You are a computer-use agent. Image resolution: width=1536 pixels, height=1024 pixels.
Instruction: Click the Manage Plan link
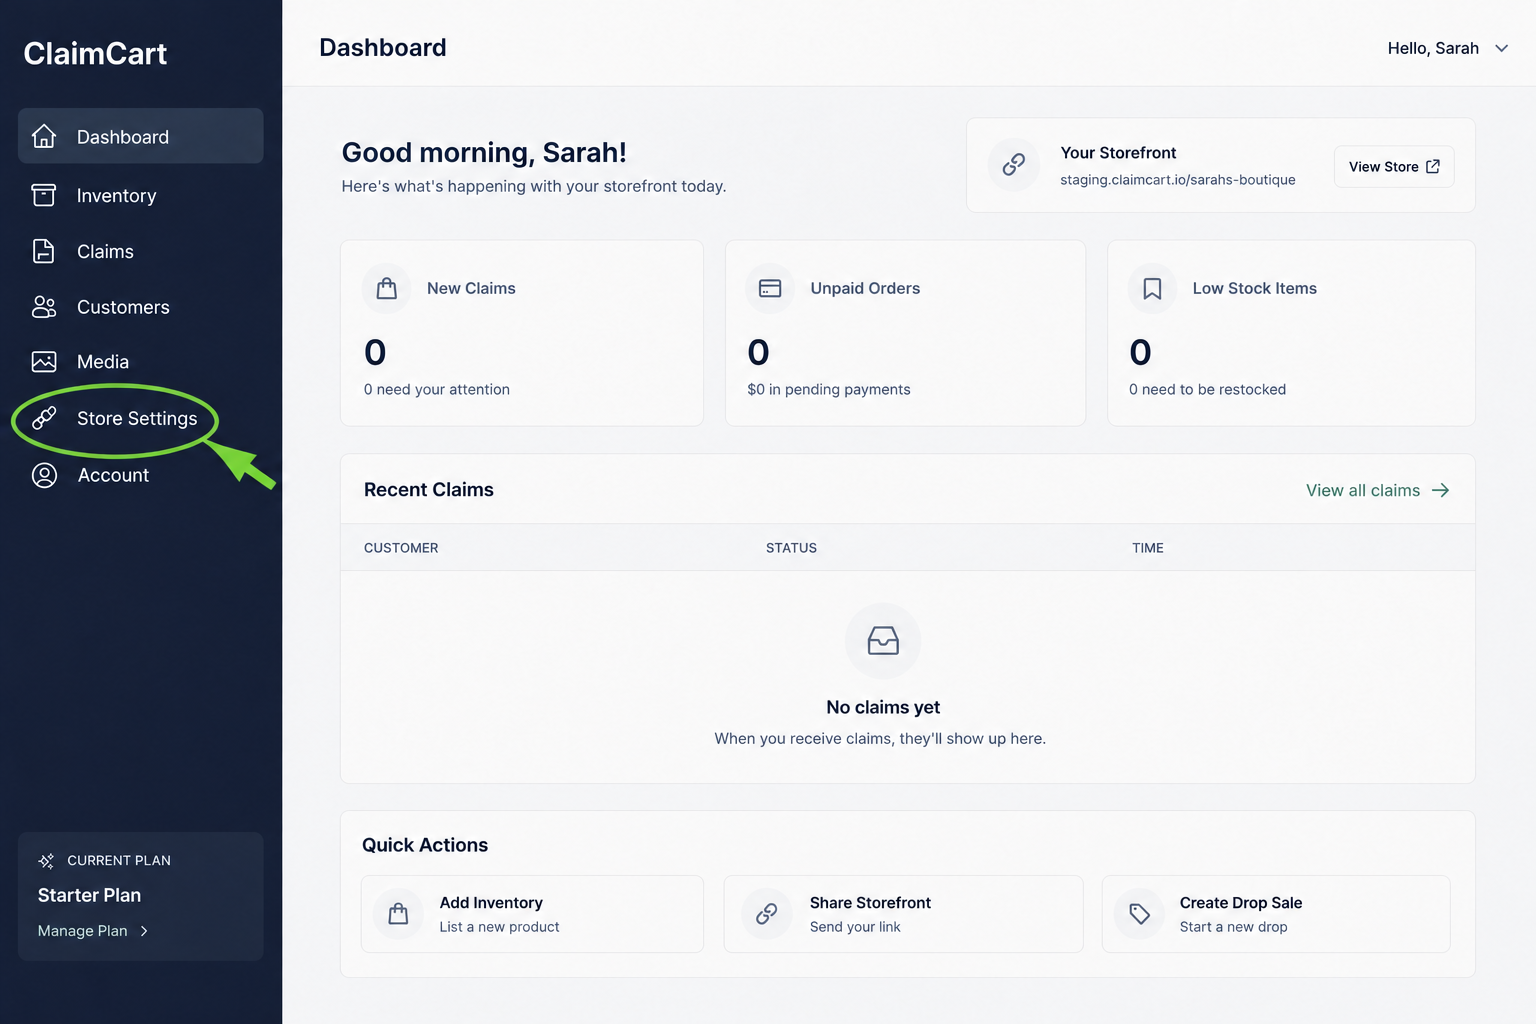pos(93,931)
